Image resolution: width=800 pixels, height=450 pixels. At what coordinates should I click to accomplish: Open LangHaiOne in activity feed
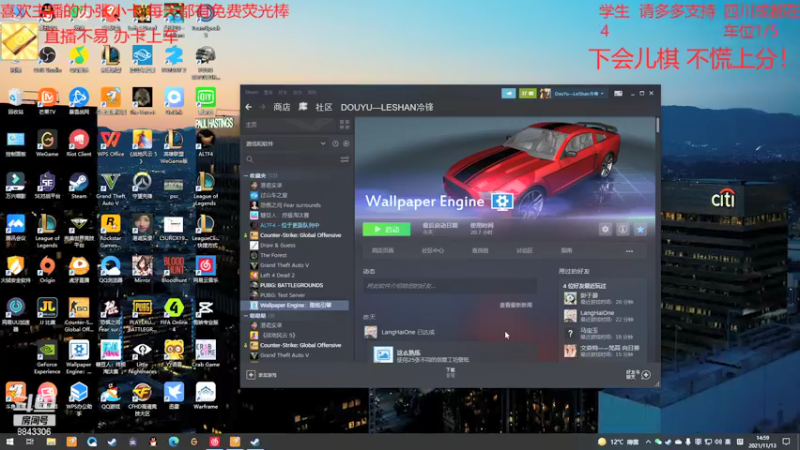398,332
